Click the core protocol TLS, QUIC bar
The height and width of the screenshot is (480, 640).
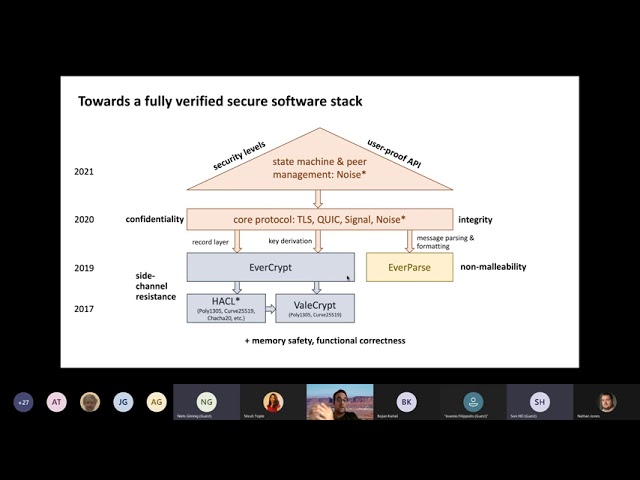pos(319,219)
